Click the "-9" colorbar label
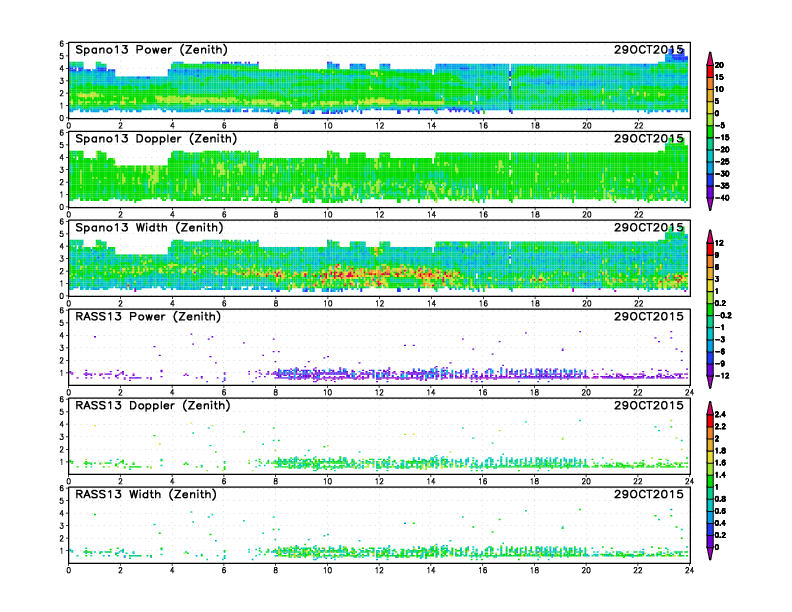 (x=720, y=364)
